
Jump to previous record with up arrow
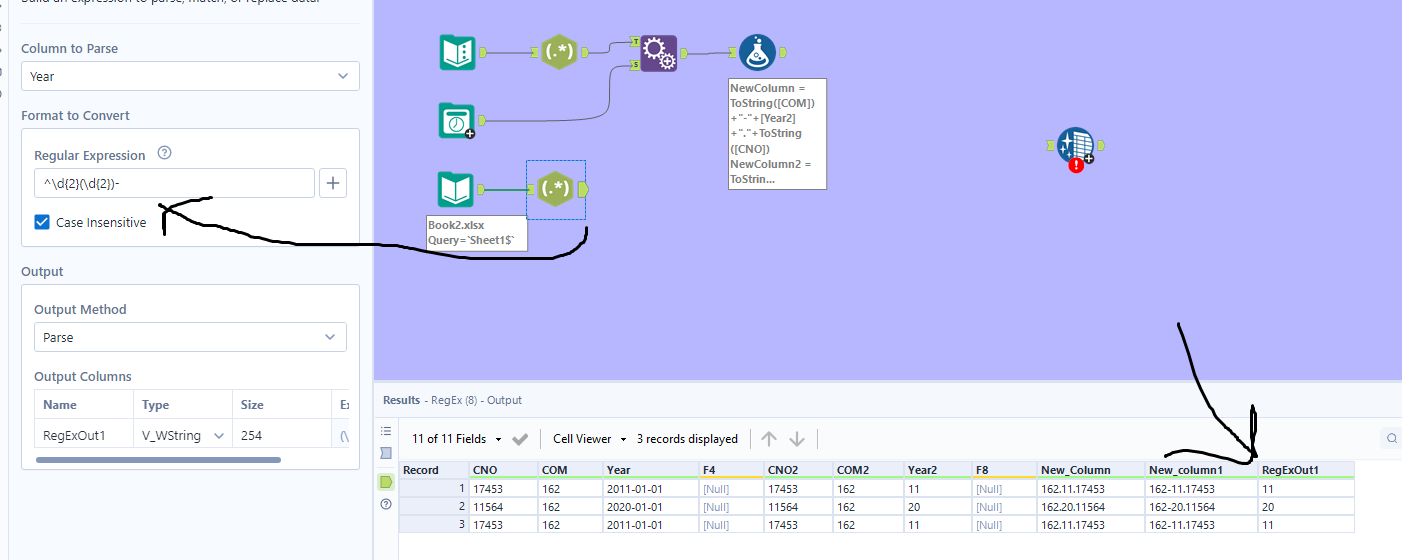click(x=768, y=439)
